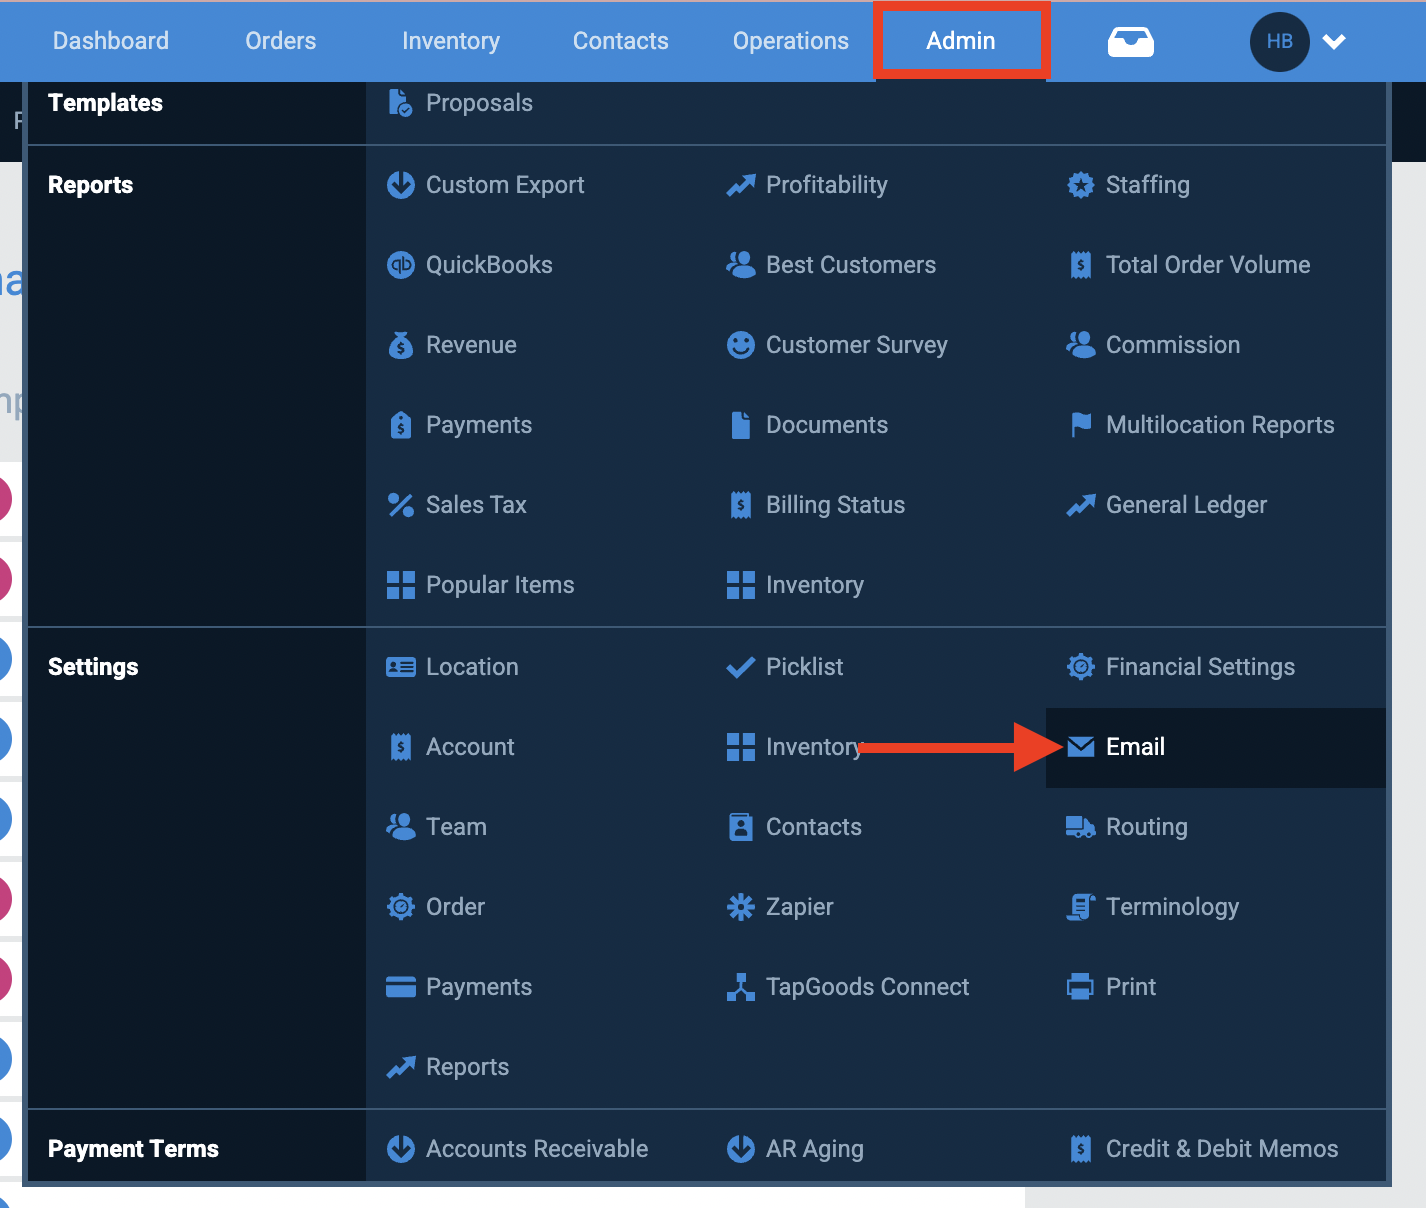Click the Terminology scroll icon

click(x=1081, y=907)
